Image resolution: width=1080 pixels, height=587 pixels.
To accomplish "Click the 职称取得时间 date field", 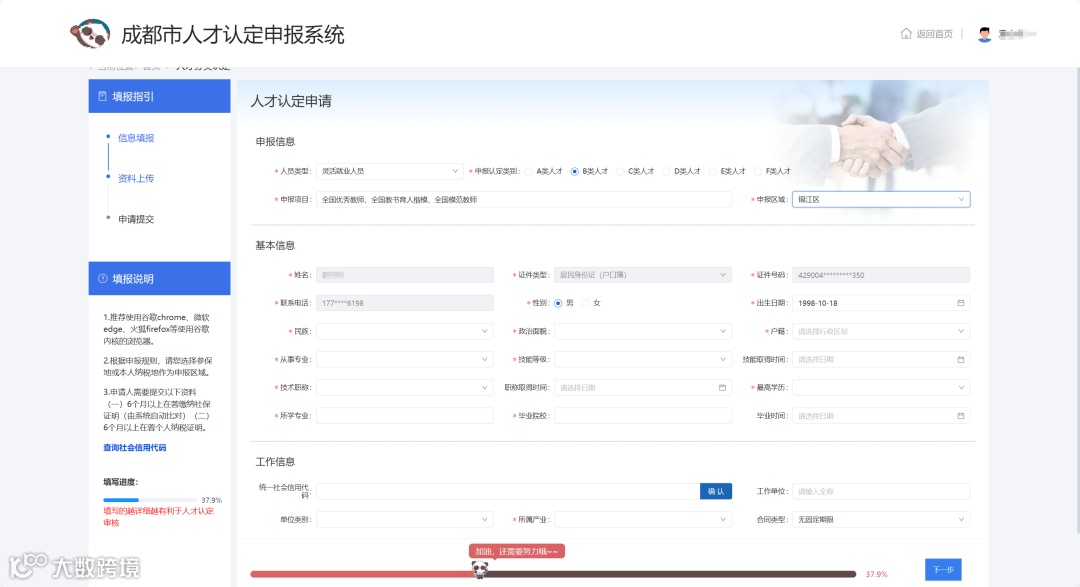I will coord(643,388).
